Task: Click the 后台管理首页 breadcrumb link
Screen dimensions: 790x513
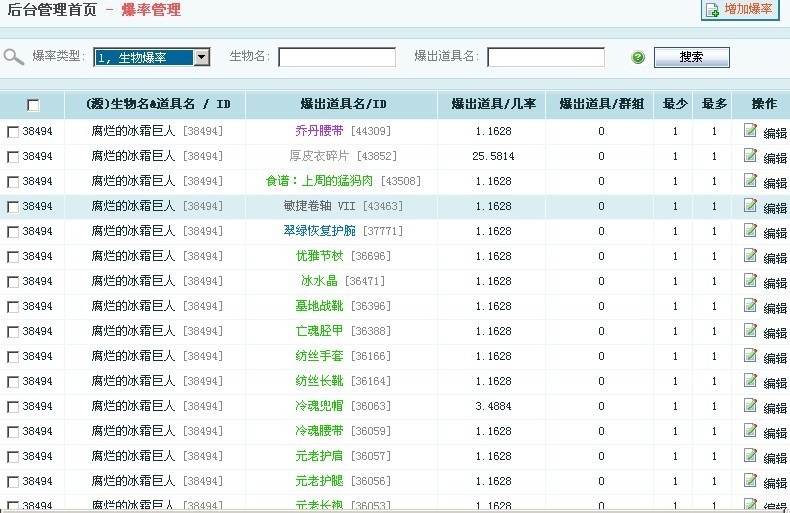Action: click(x=52, y=10)
